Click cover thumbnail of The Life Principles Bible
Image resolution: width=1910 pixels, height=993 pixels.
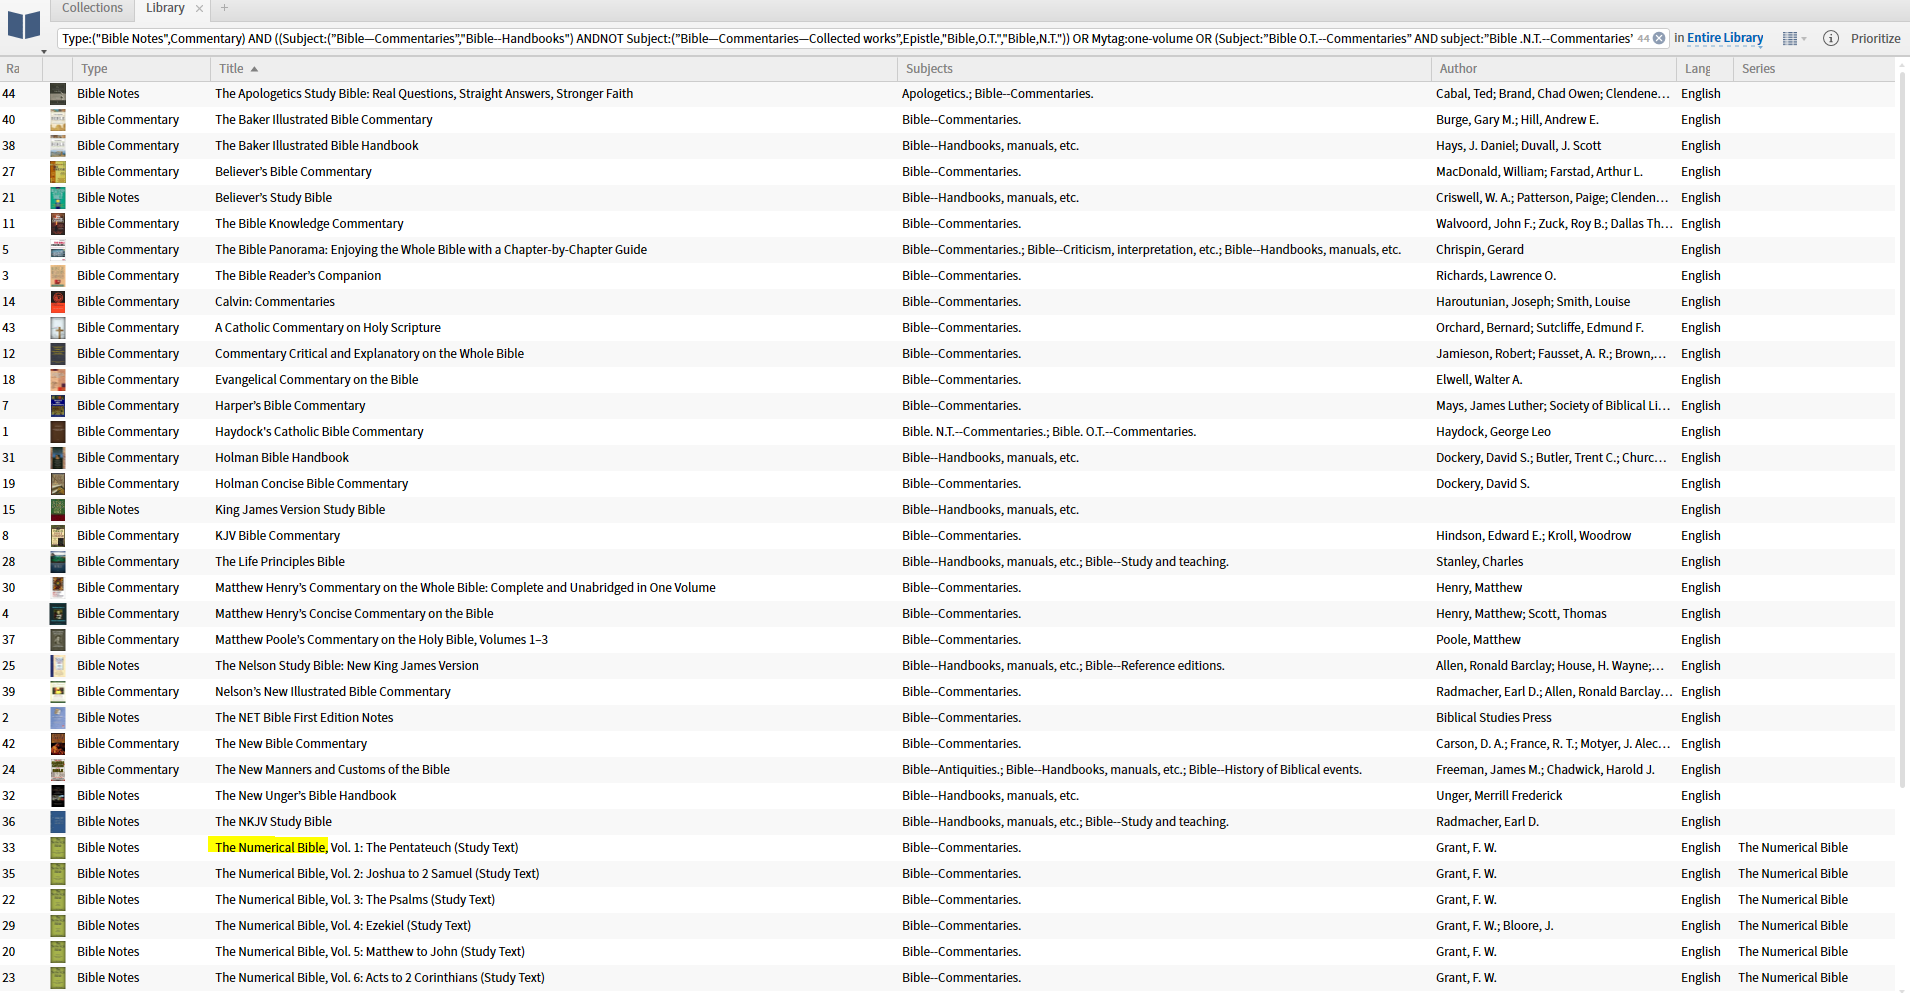tap(58, 562)
